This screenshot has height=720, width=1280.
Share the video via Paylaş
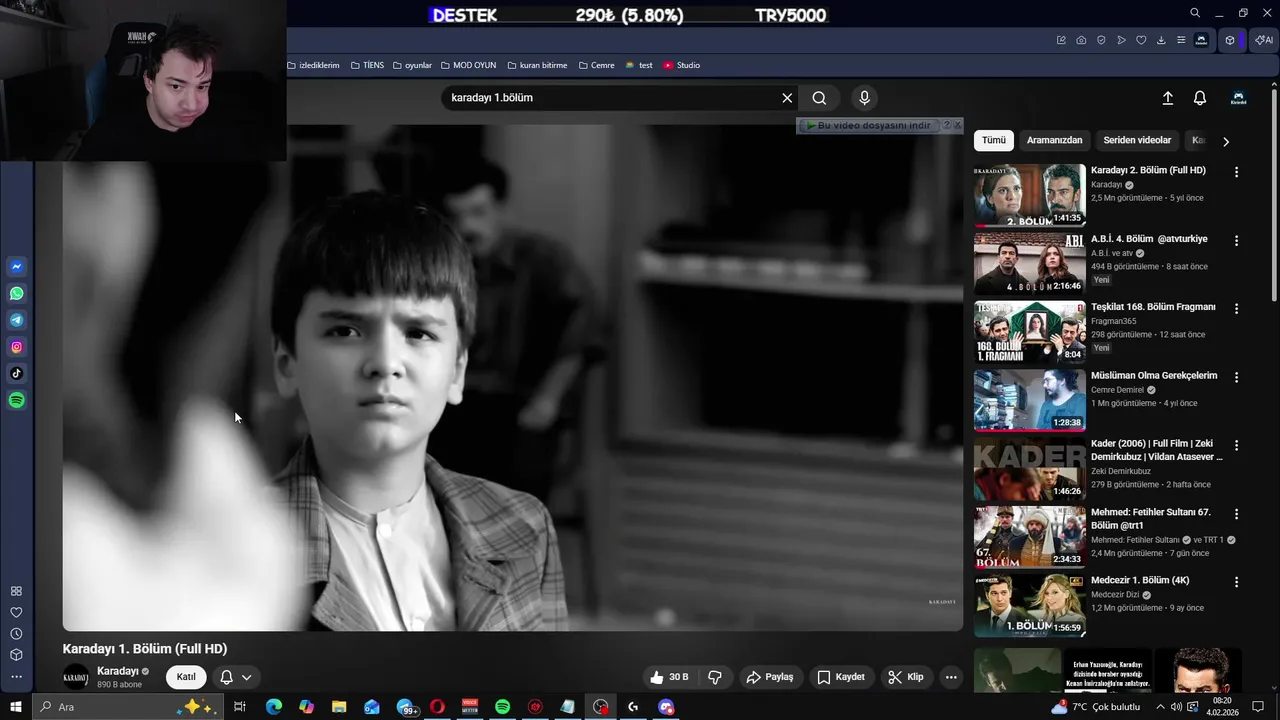coord(770,677)
